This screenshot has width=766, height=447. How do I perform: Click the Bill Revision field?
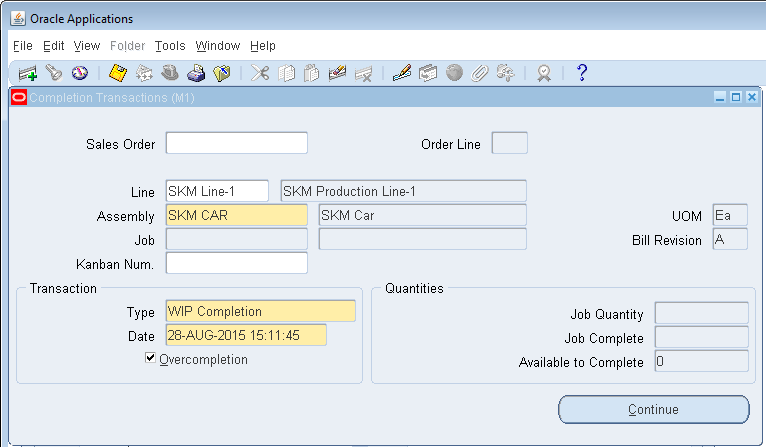pyautogui.click(x=730, y=239)
